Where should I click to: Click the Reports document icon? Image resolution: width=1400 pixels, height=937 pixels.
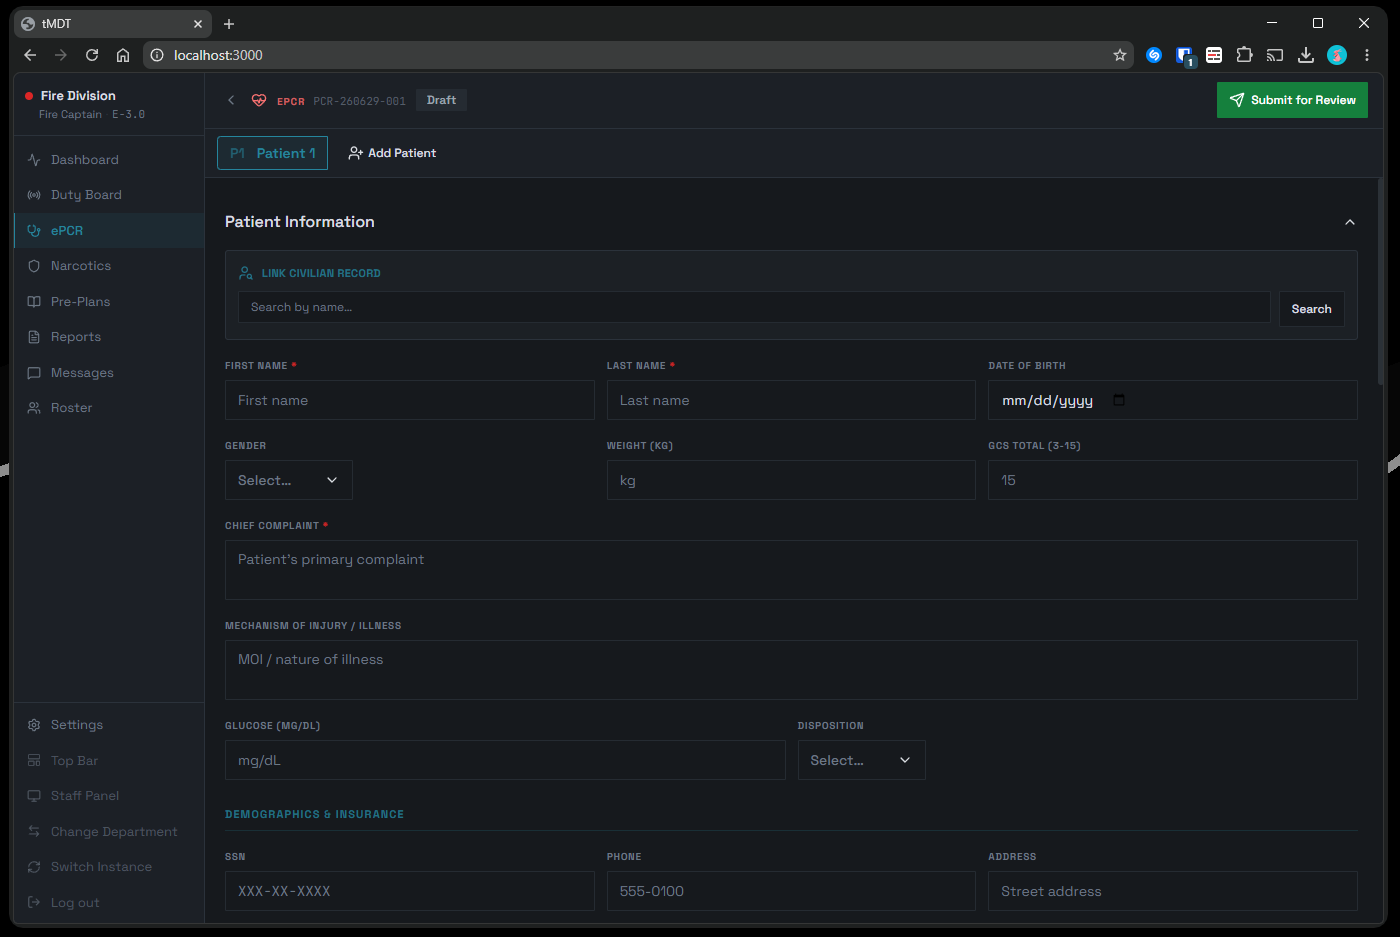click(x=34, y=337)
